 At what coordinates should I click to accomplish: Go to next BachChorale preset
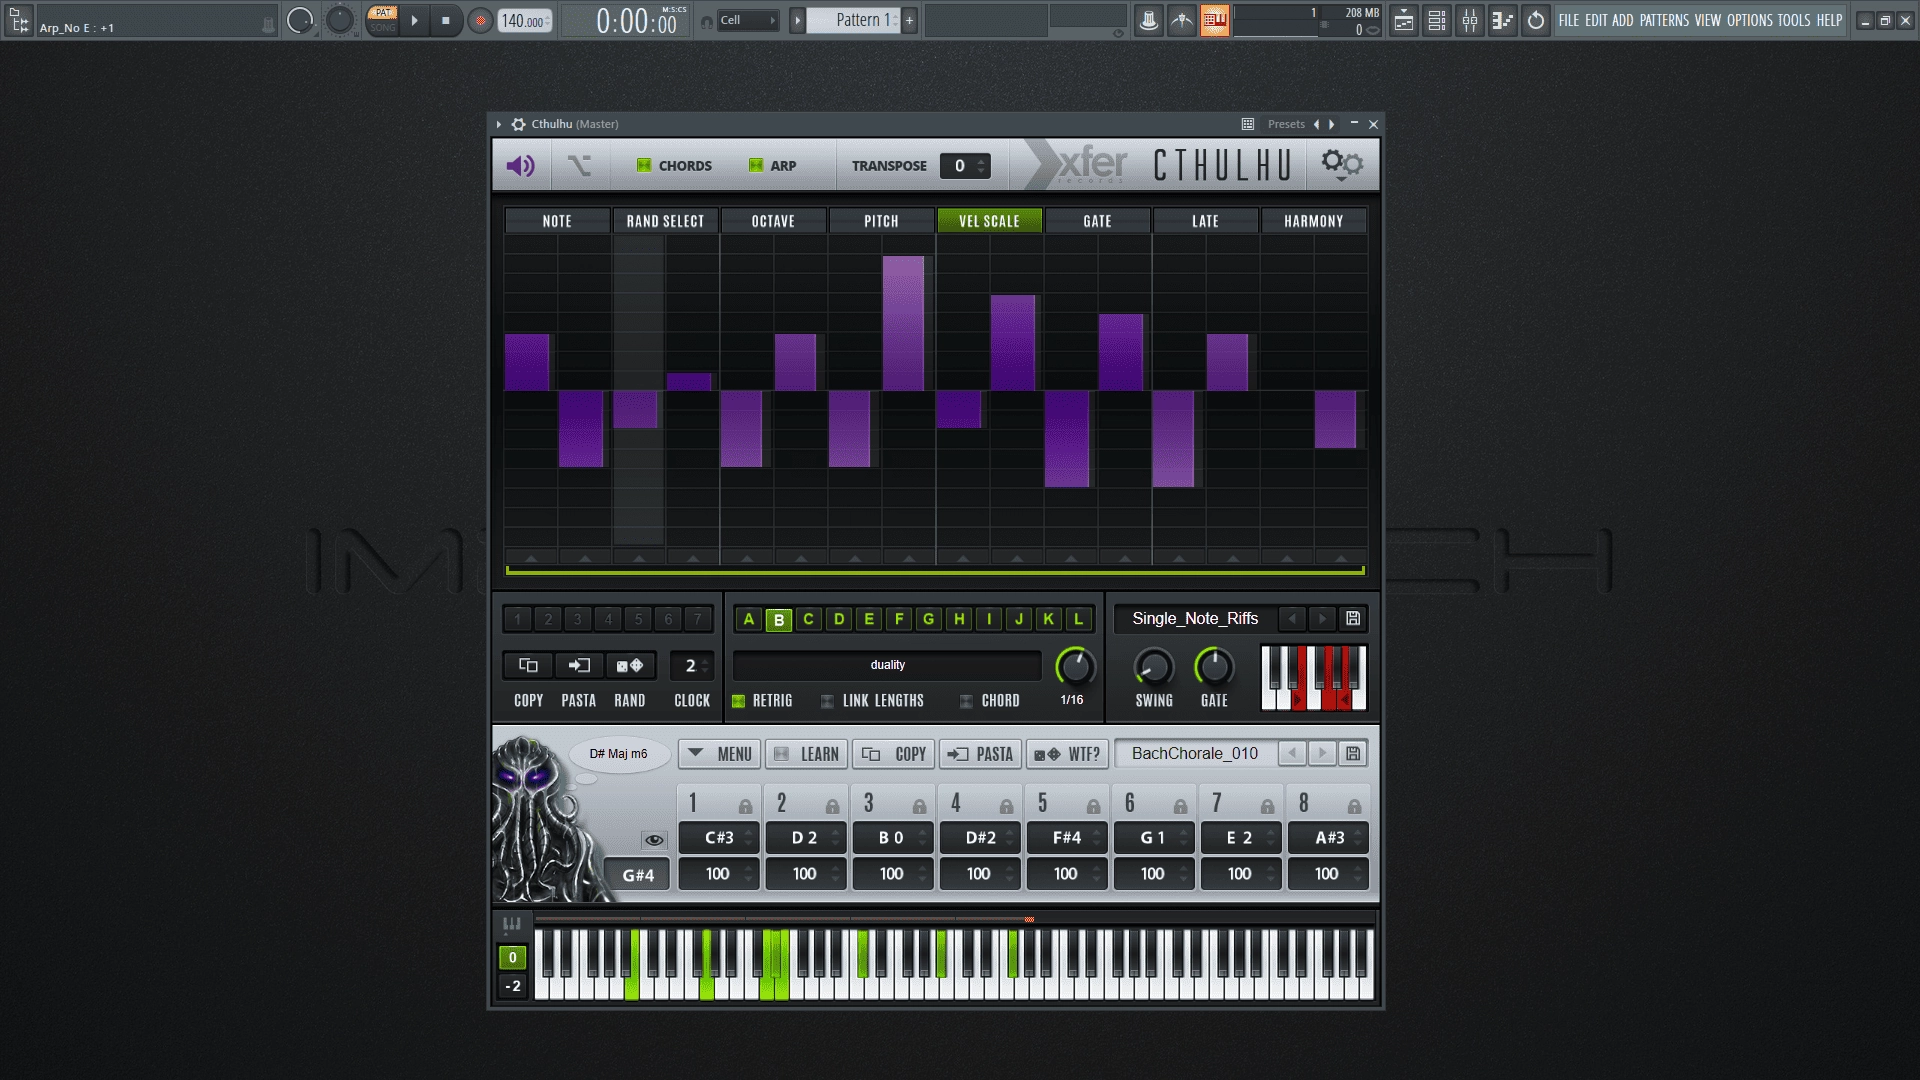click(1322, 754)
